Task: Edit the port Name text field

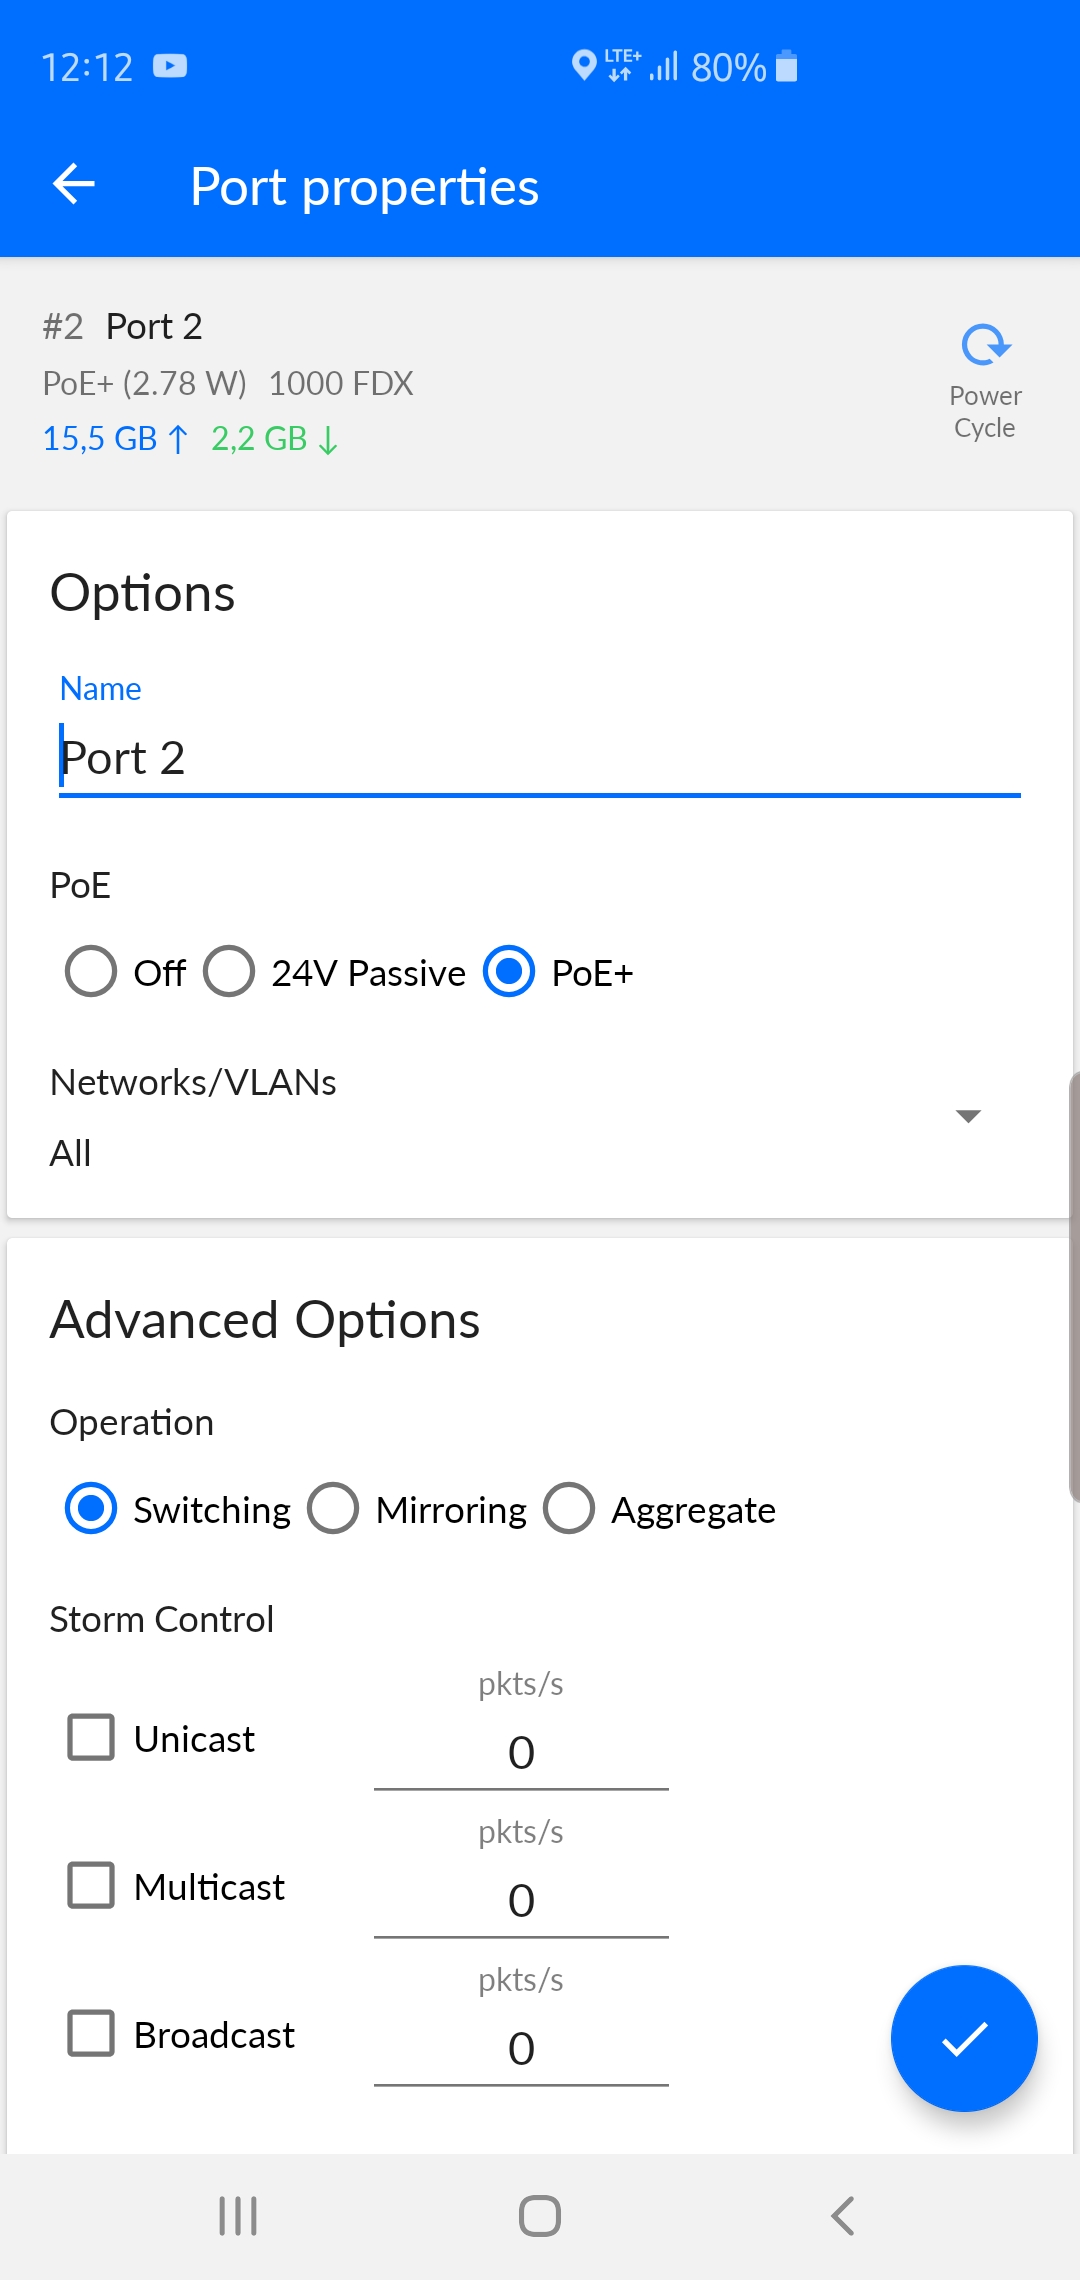Action: click(538, 758)
